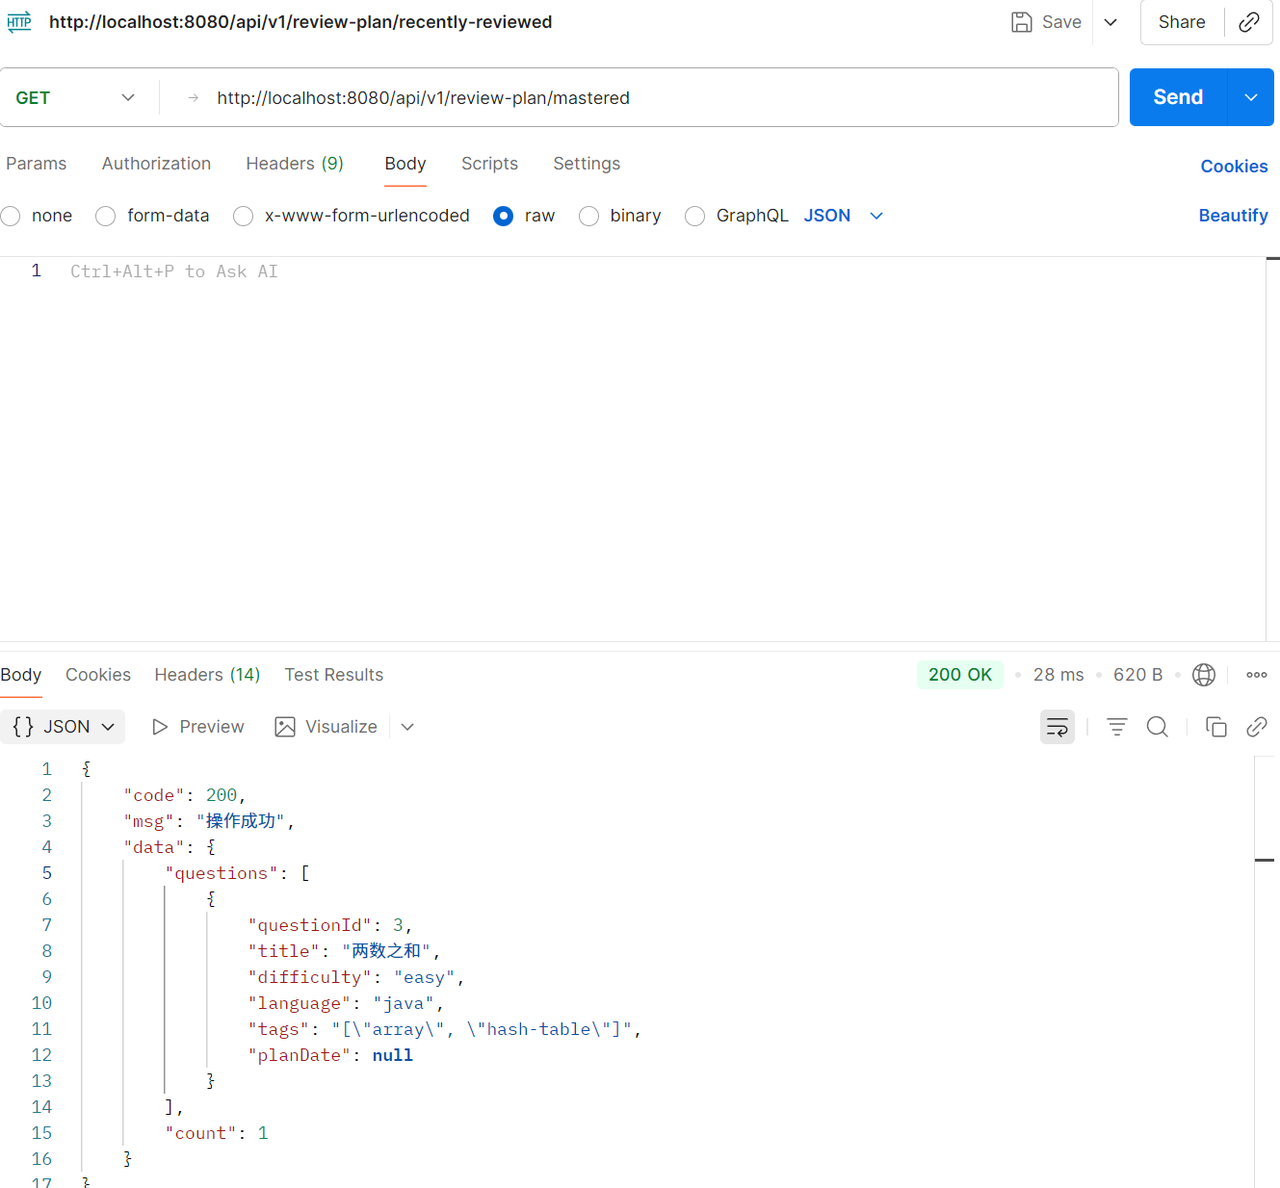Click Beautify to format body
The width and height of the screenshot is (1280, 1188).
click(1233, 216)
